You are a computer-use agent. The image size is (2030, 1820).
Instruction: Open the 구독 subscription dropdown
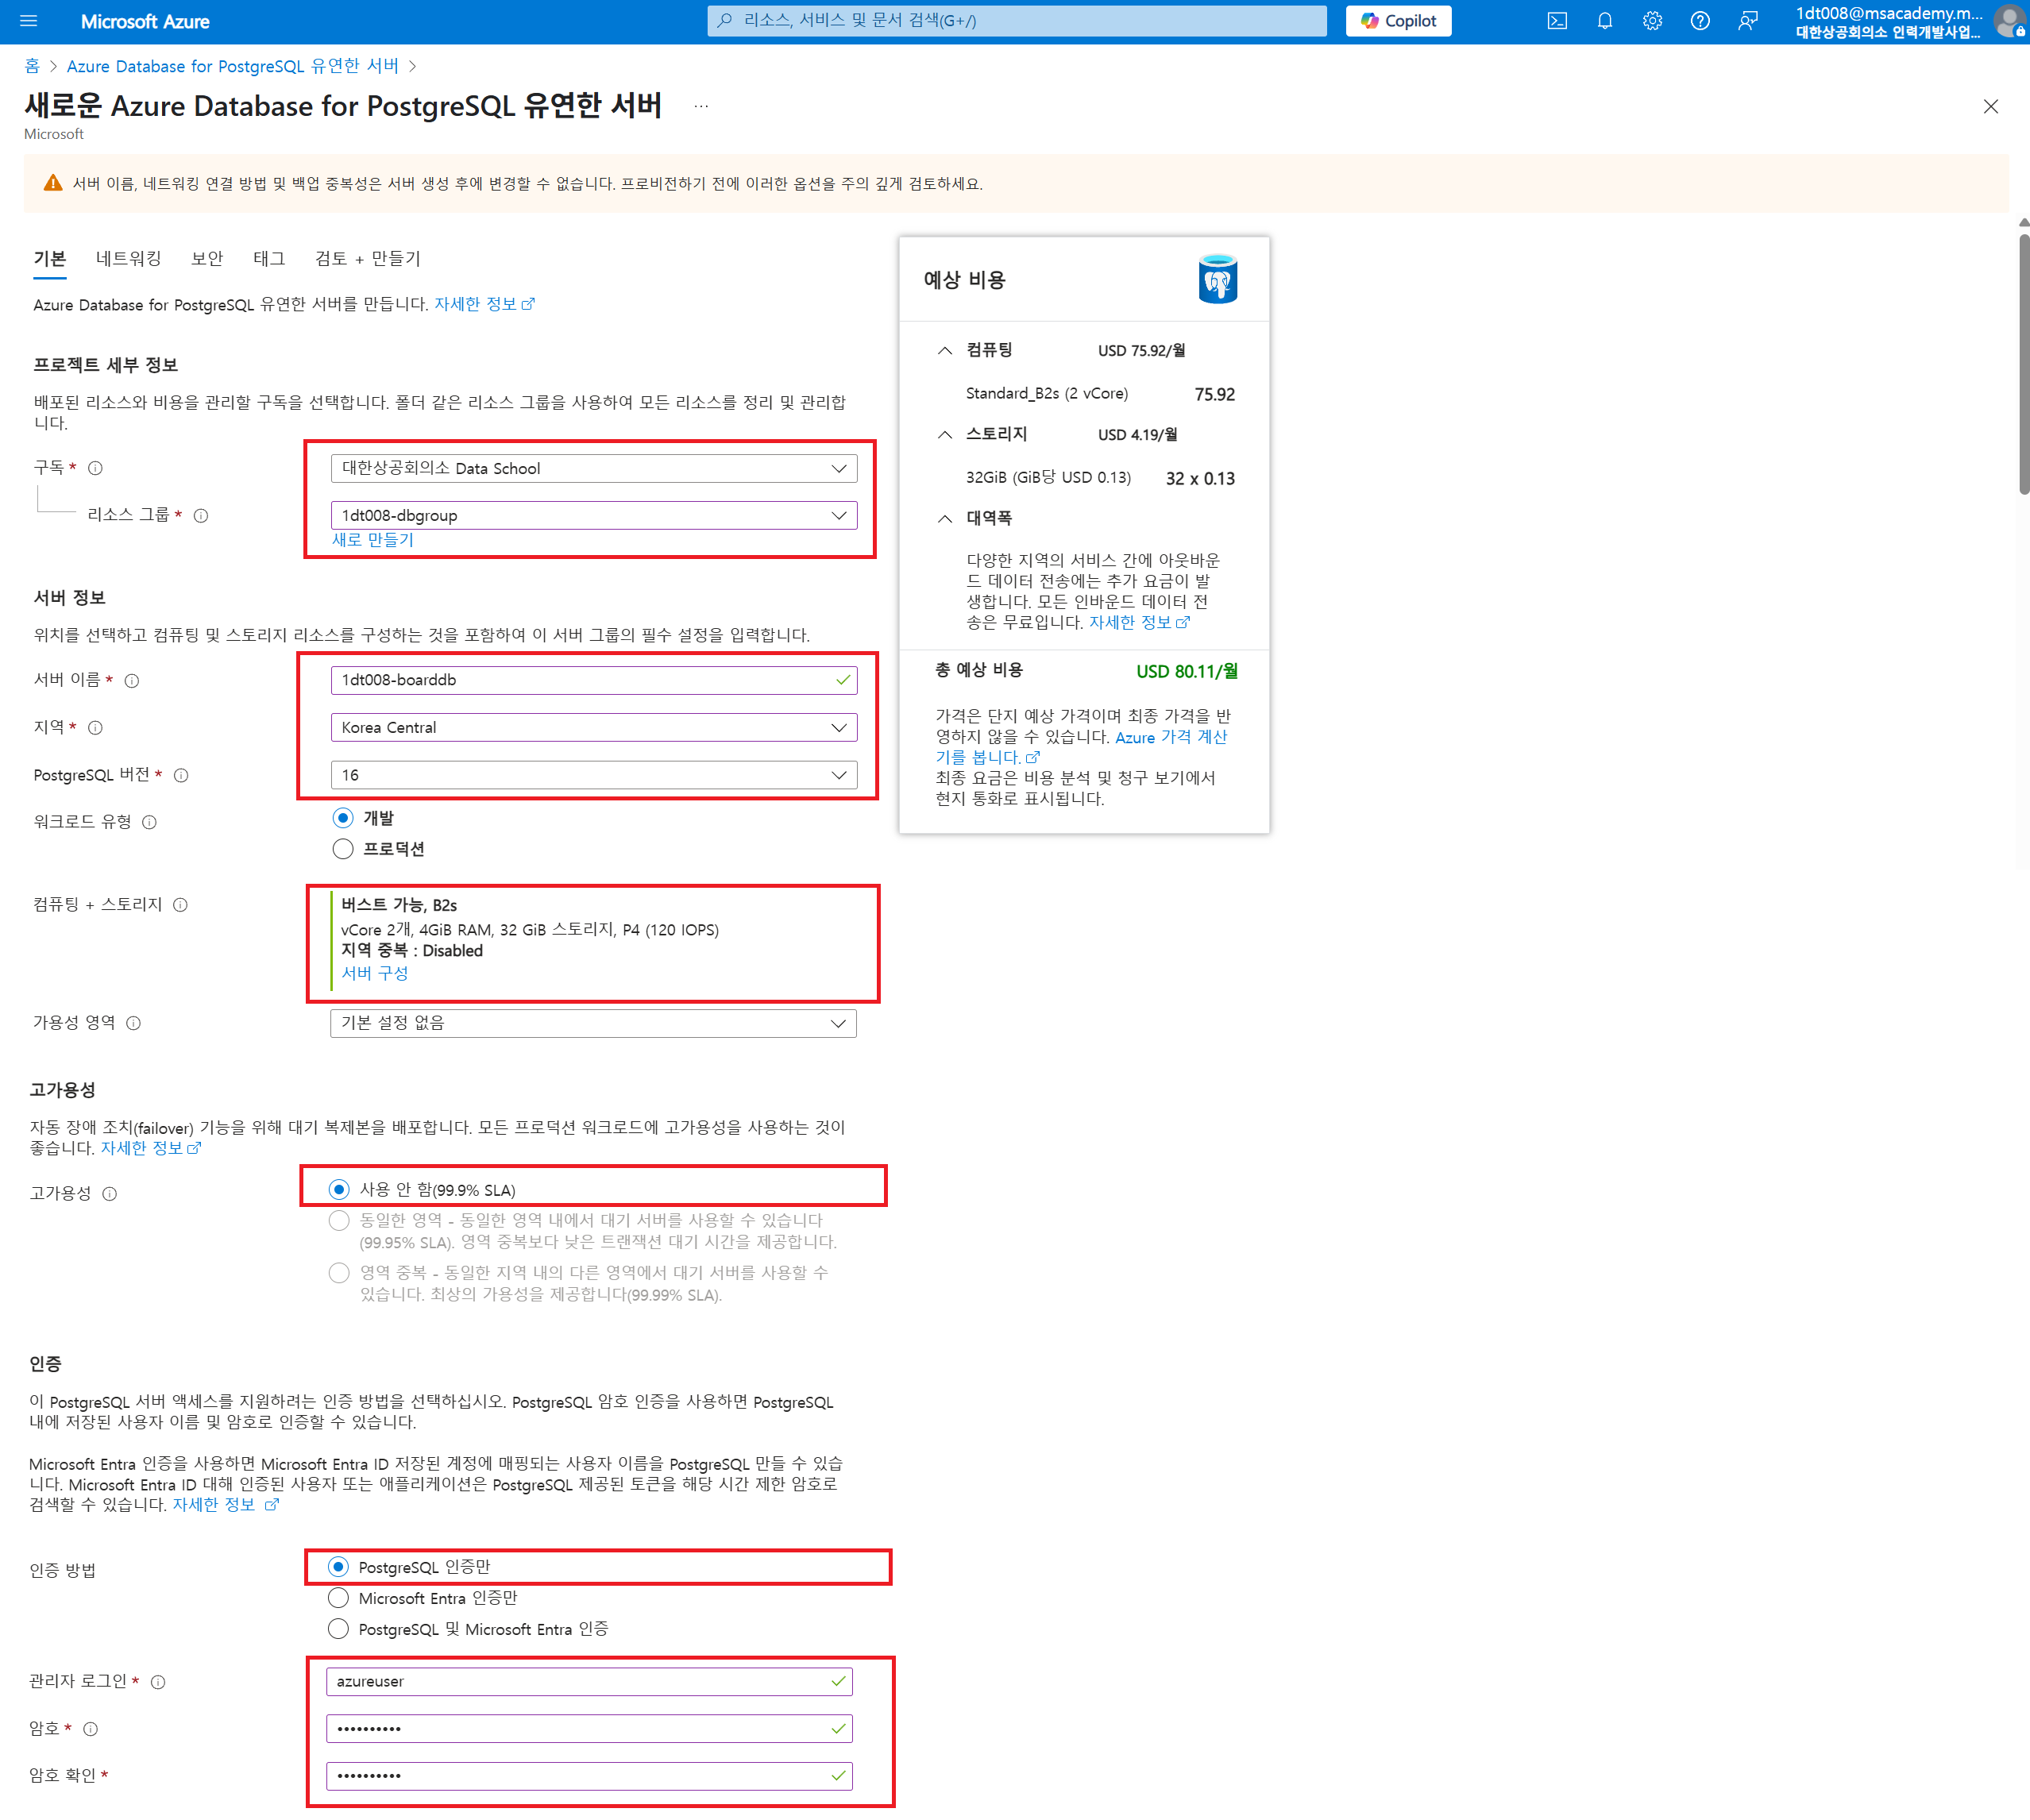point(593,468)
